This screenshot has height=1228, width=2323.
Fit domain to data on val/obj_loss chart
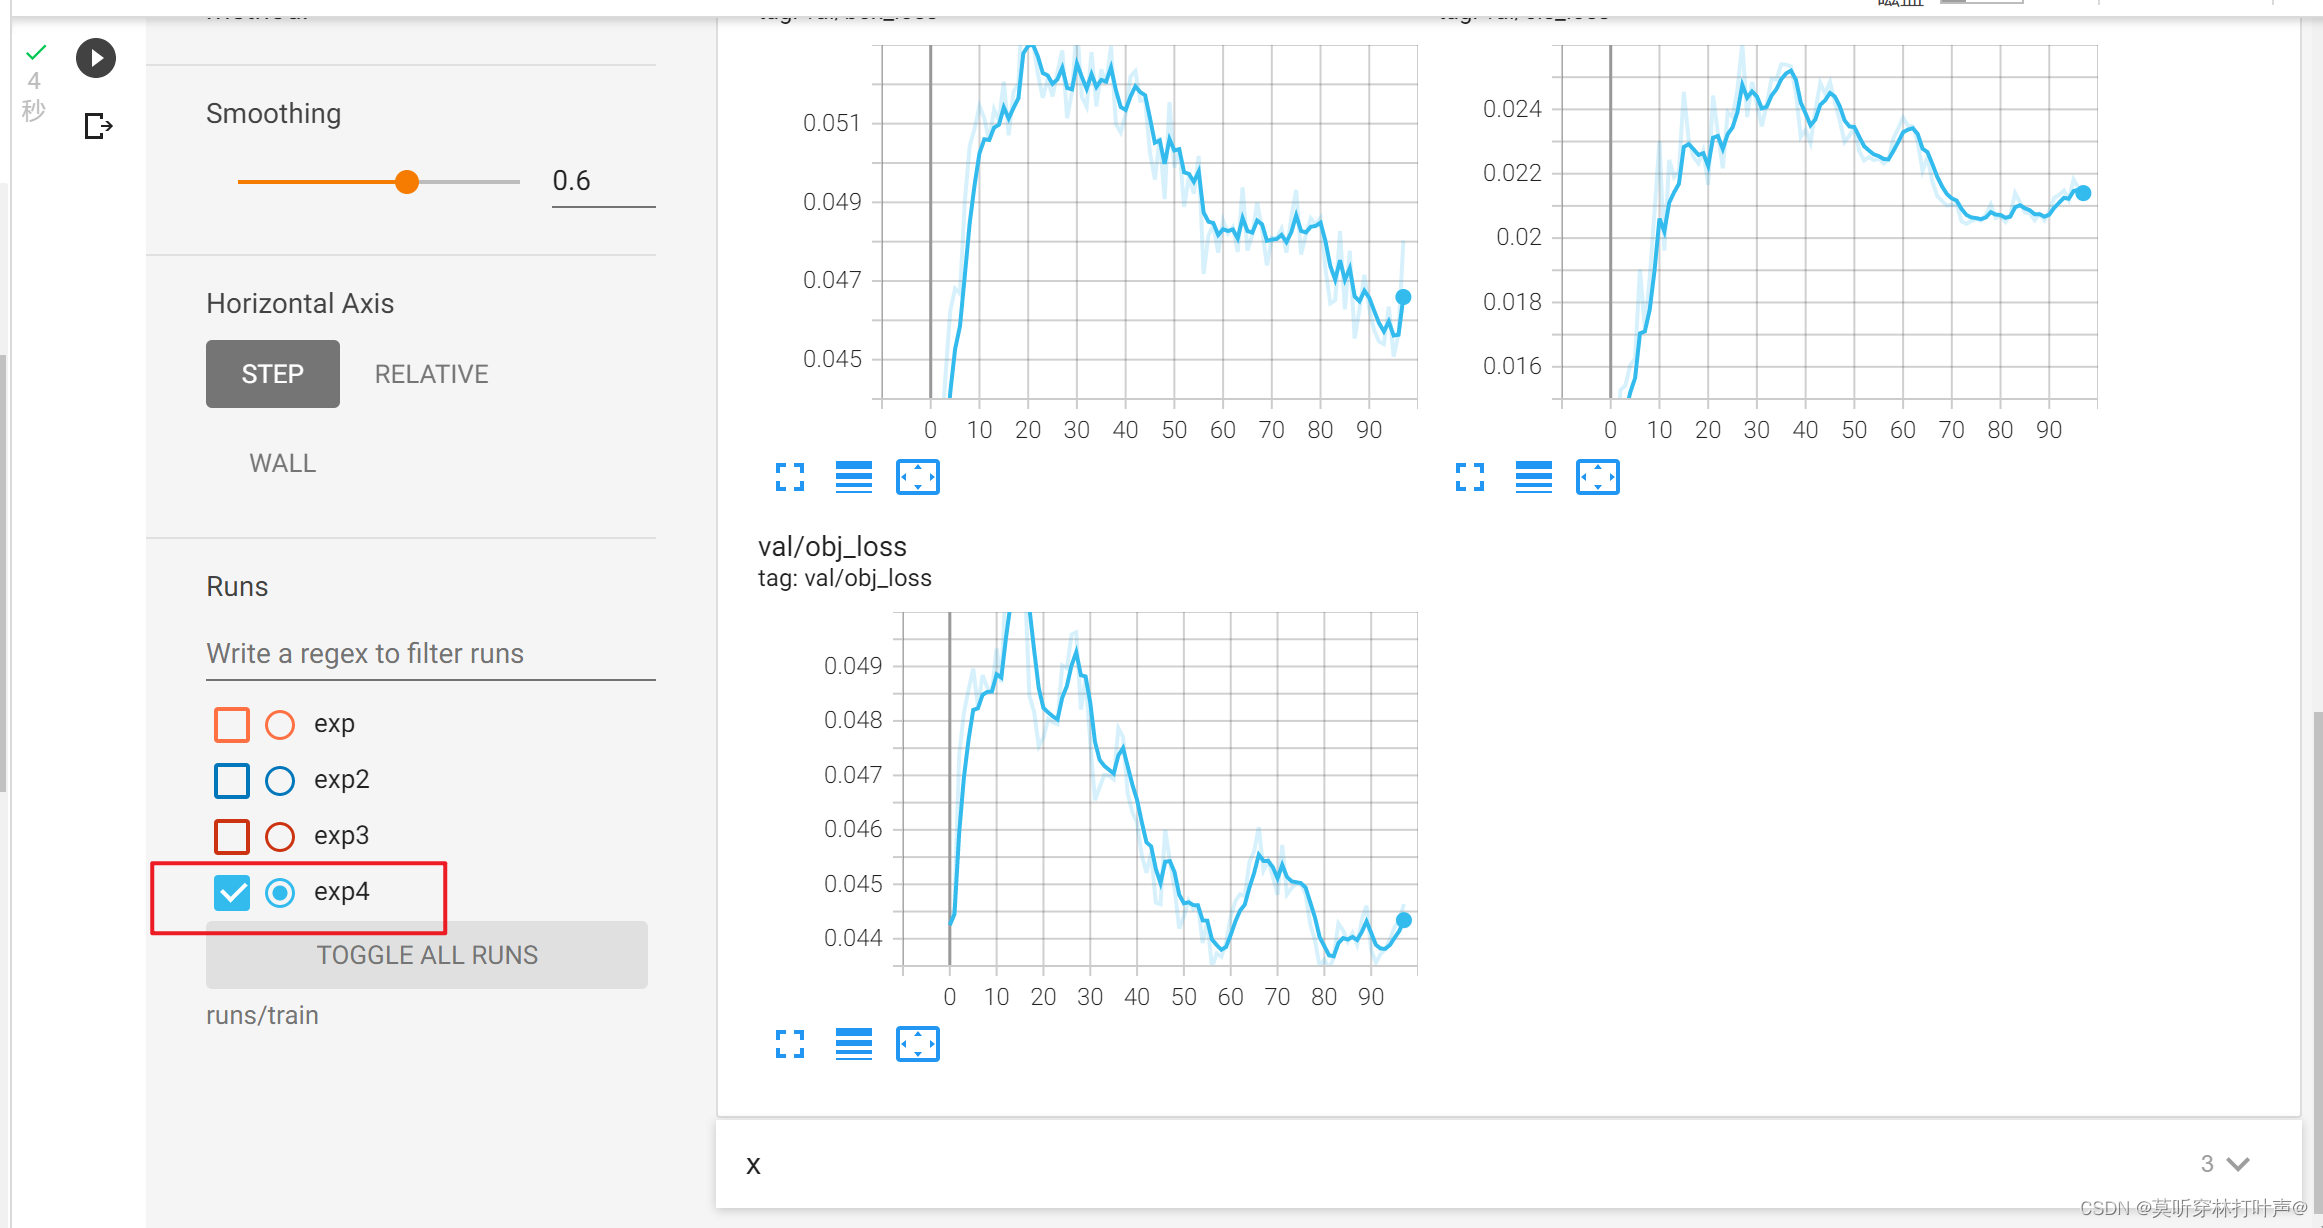point(917,1044)
